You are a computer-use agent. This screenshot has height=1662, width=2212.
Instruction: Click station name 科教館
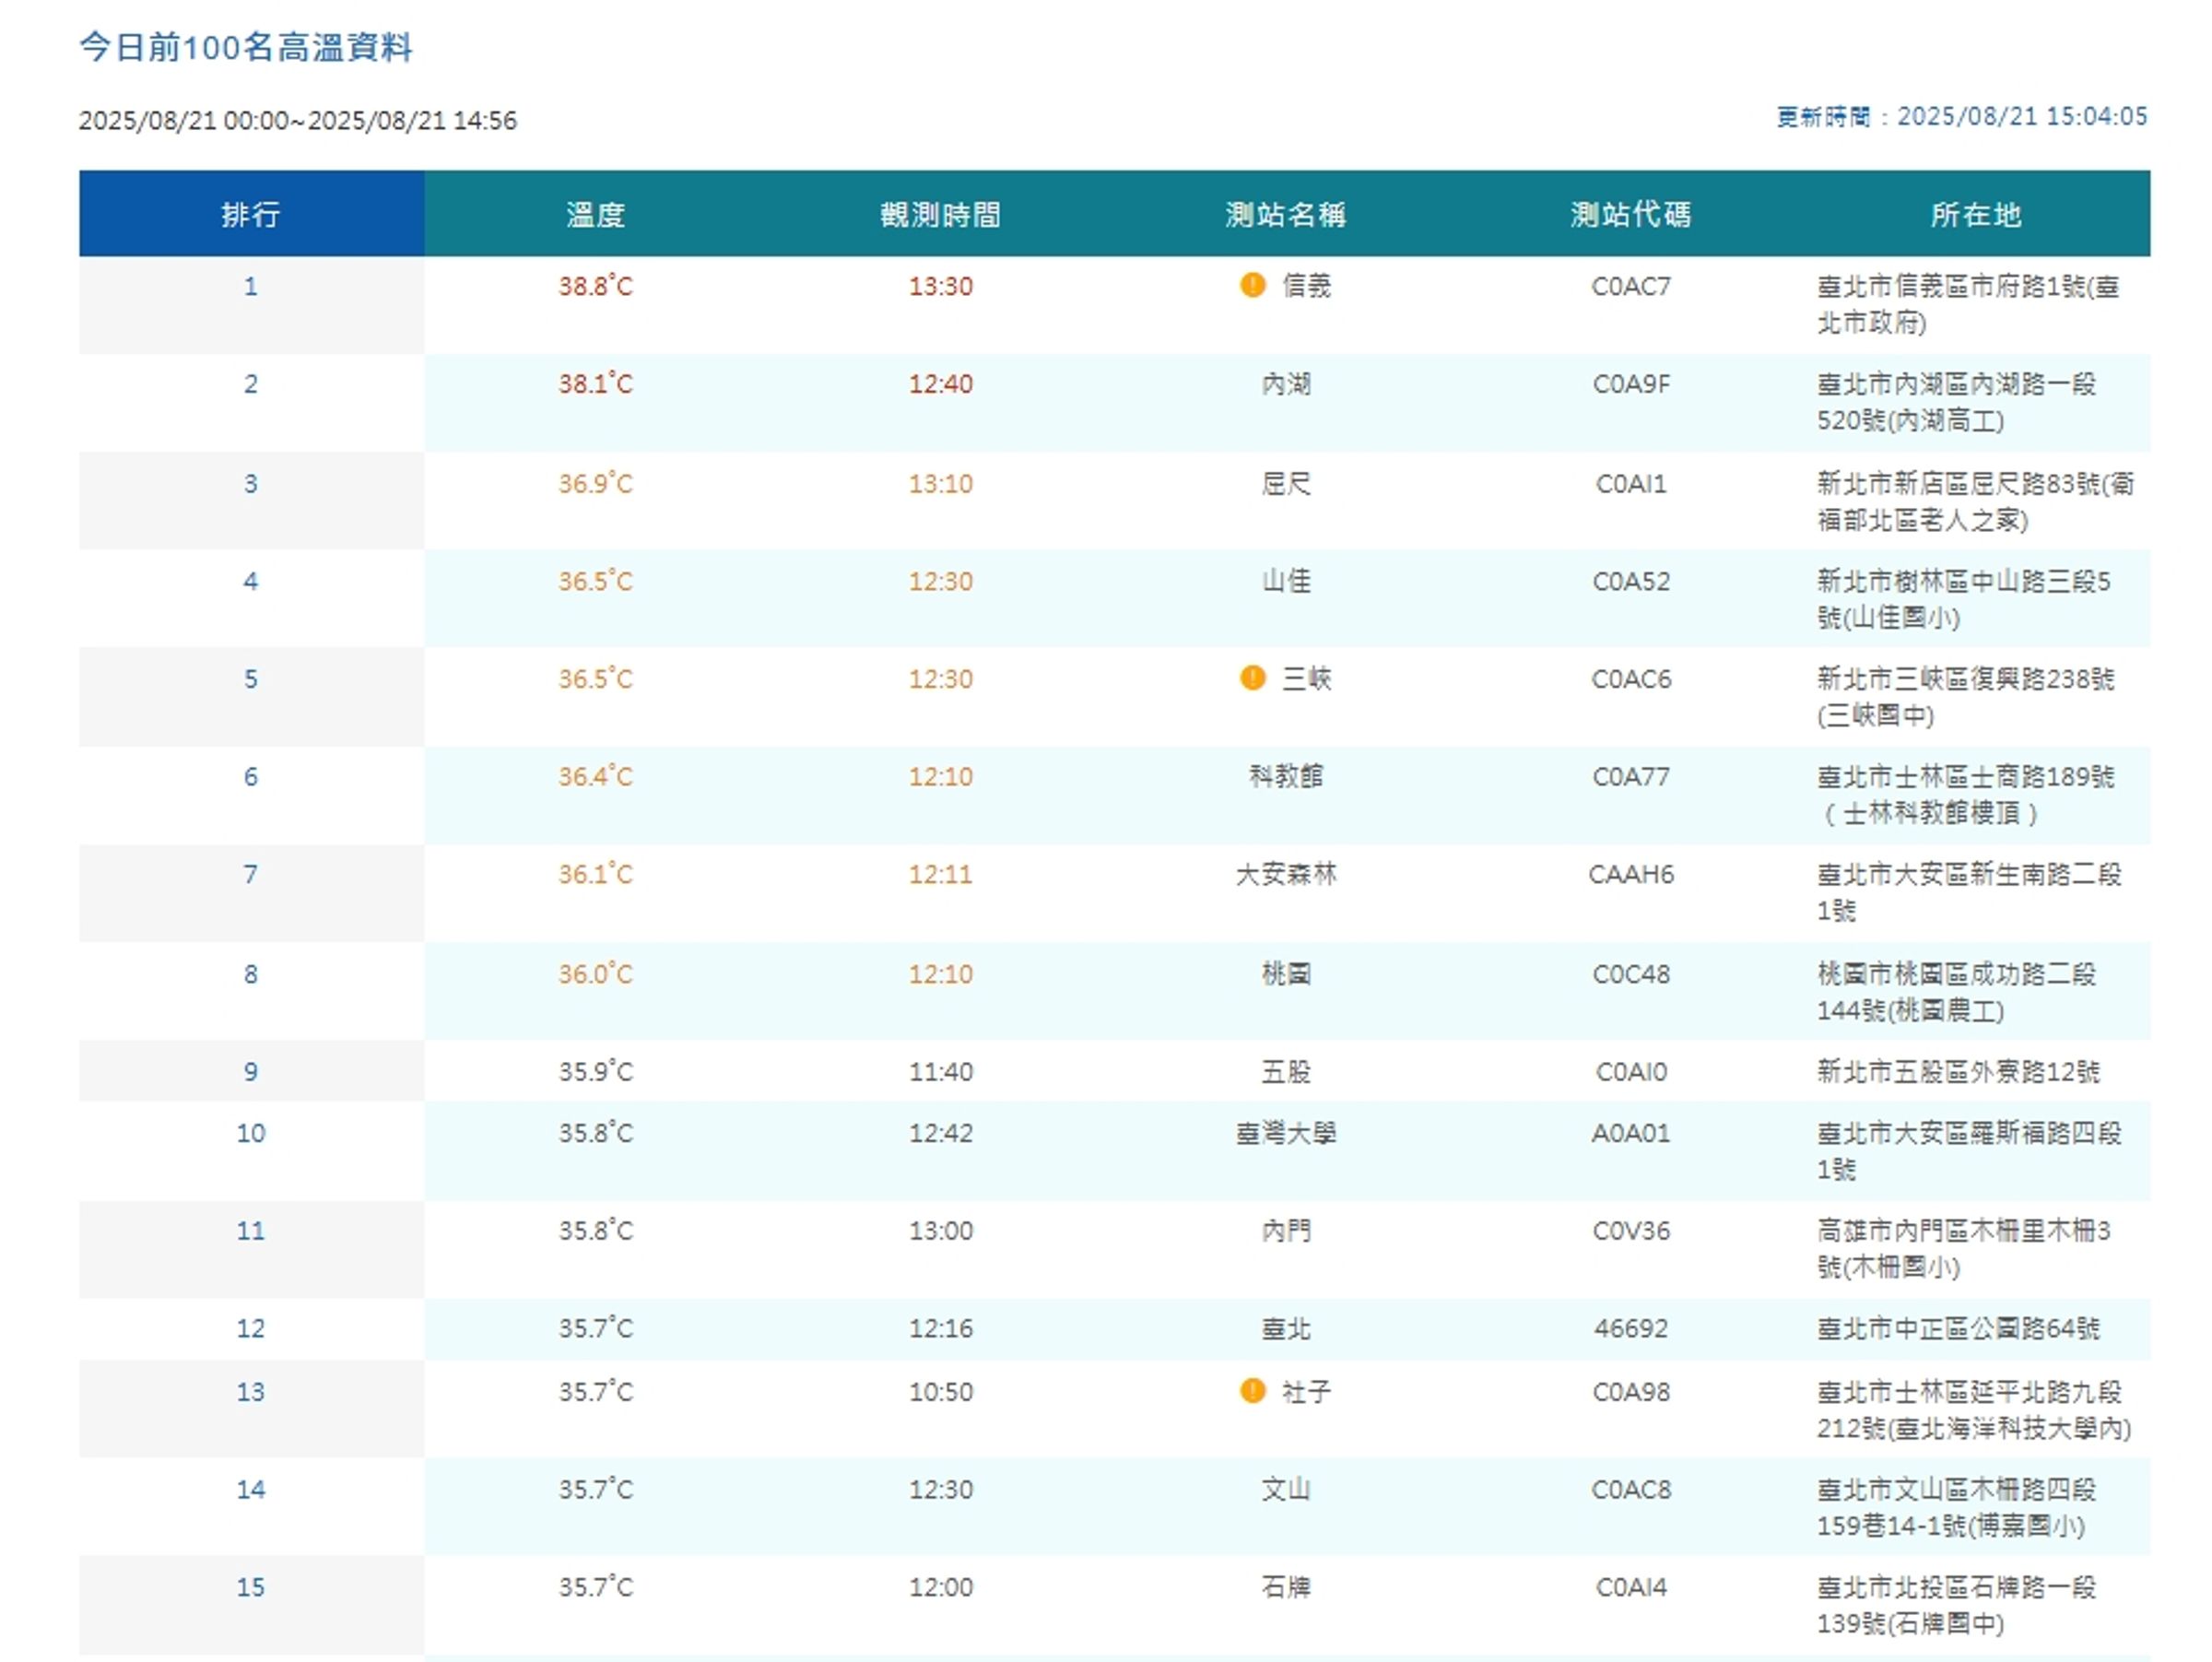tap(1286, 776)
